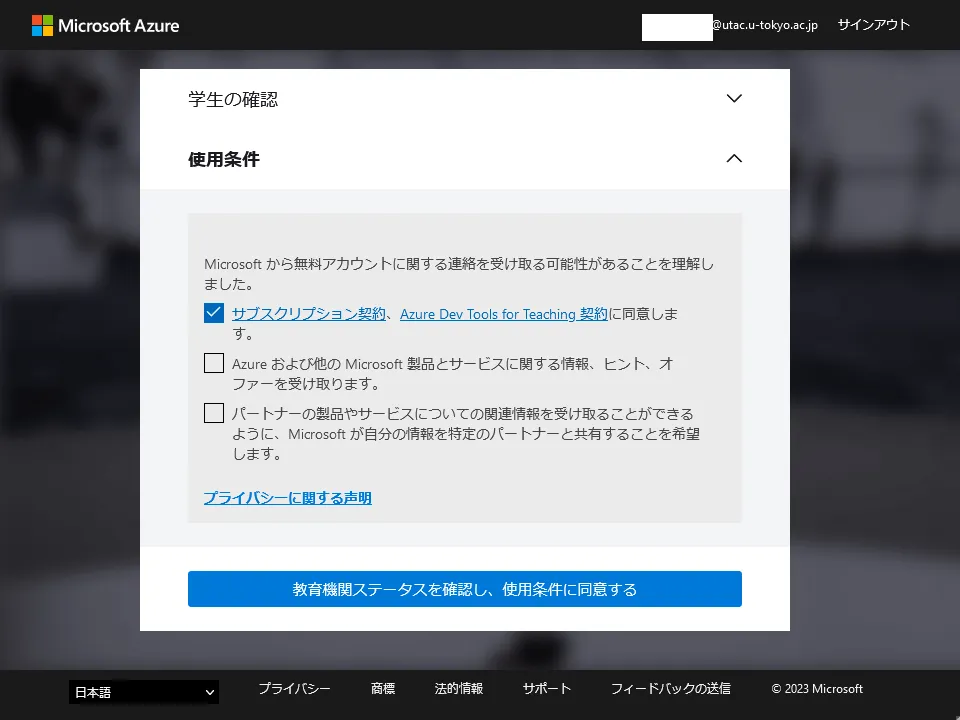The width and height of the screenshot is (960, 720).
Task: Open Azure Dev Tools for Teaching 契約 link
Action: pyautogui.click(x=503, y=314)
